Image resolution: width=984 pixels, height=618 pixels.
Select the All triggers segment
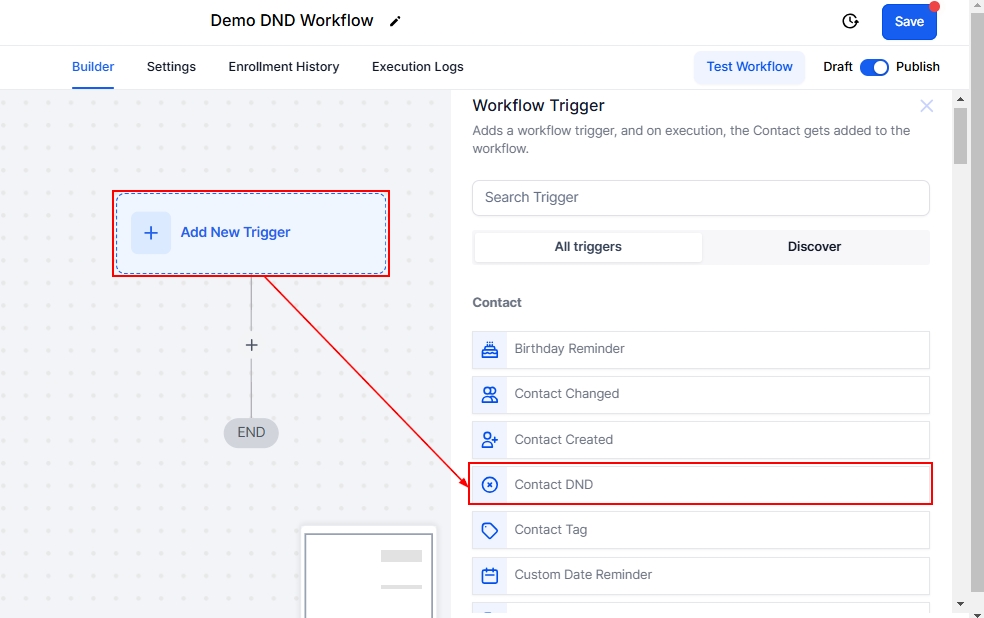coord(588,247)
